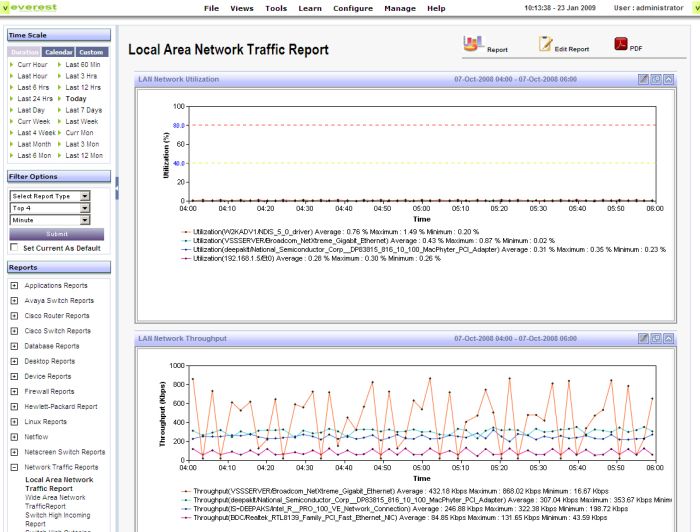Collapse the LAN Network Utilization panel
Viewport: 700px width, 532px height.
point(668,79)
